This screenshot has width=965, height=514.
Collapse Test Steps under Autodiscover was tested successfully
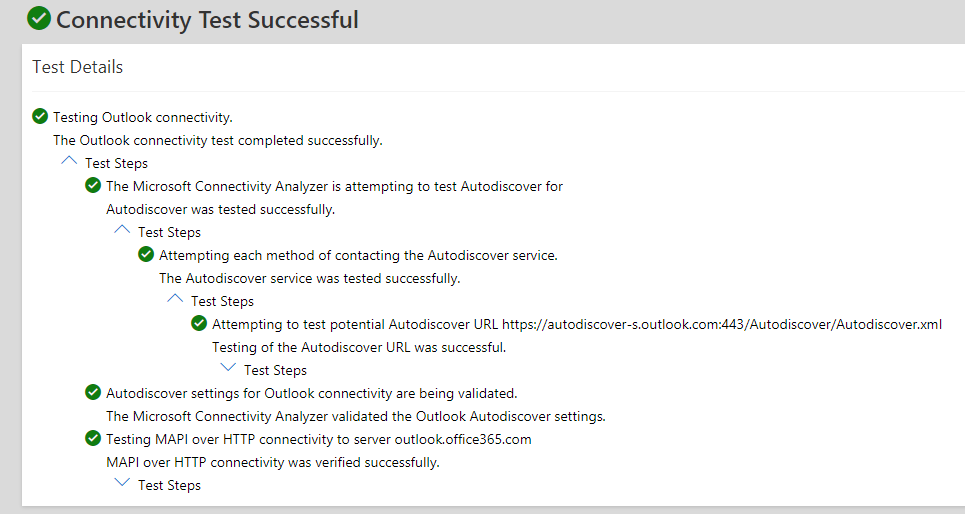122,230
